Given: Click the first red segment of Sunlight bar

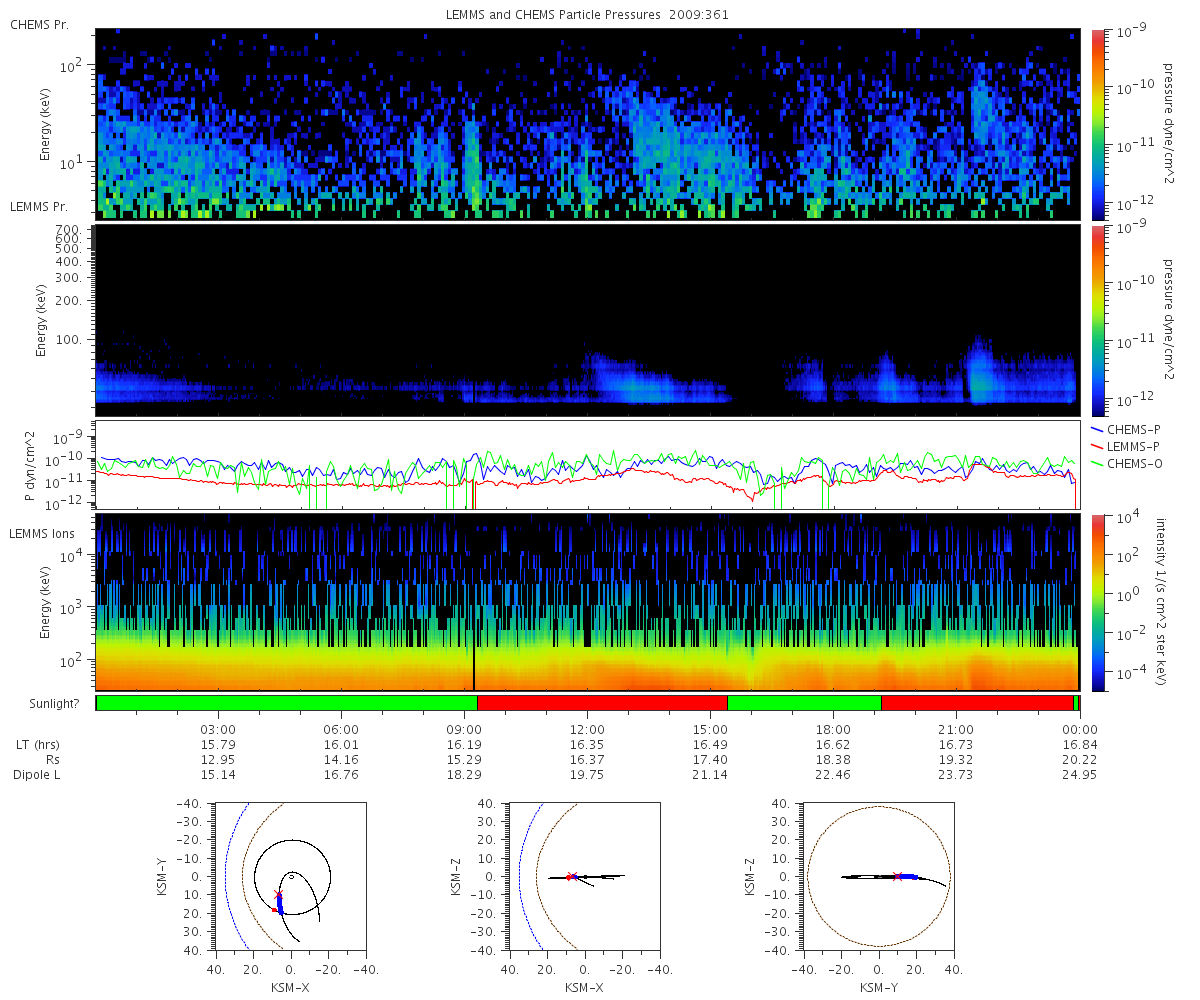Looking at the screenshot, I should click(602, 703).
